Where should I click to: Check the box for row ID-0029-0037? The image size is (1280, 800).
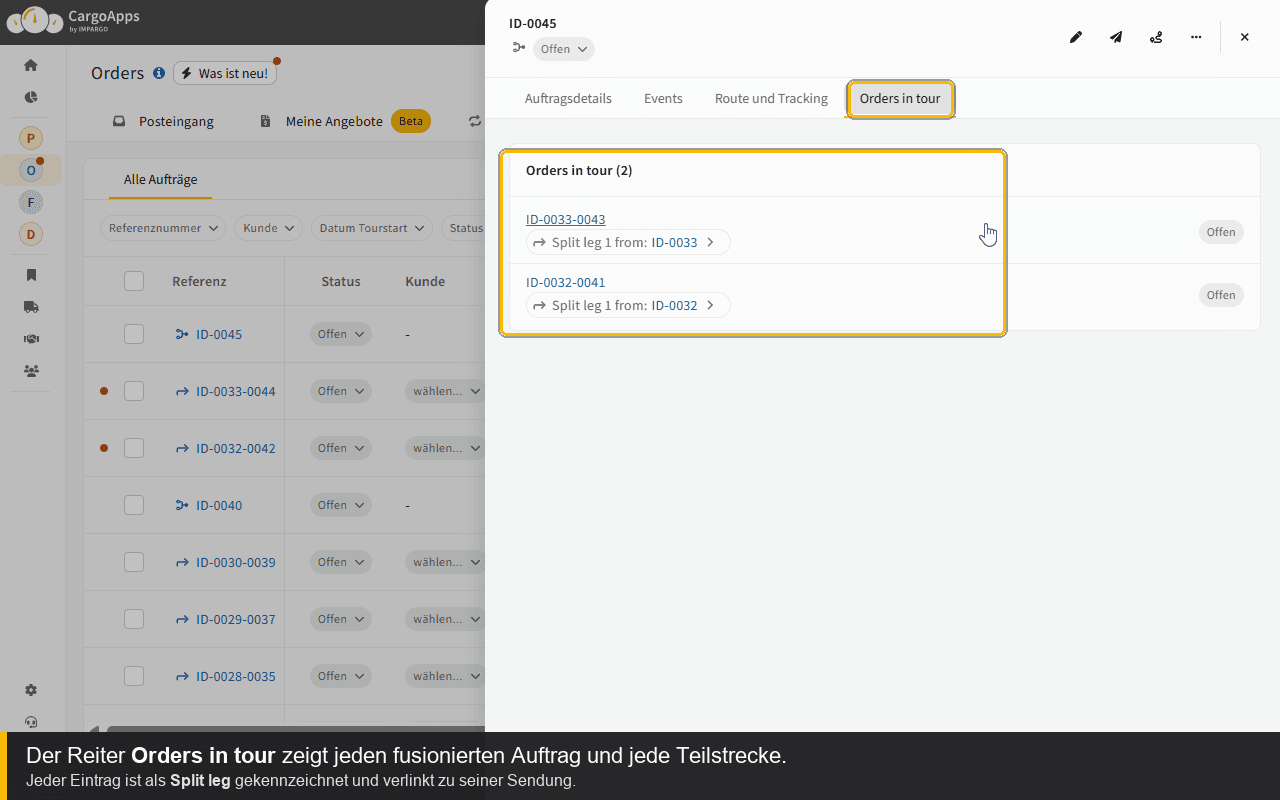(134, 619)
